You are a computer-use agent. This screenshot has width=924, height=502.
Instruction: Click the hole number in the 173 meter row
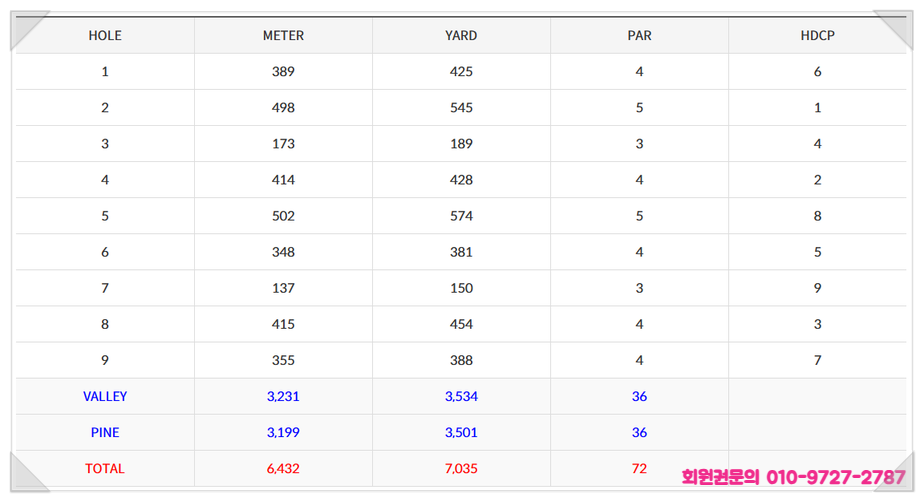click(x=105, y=144)
